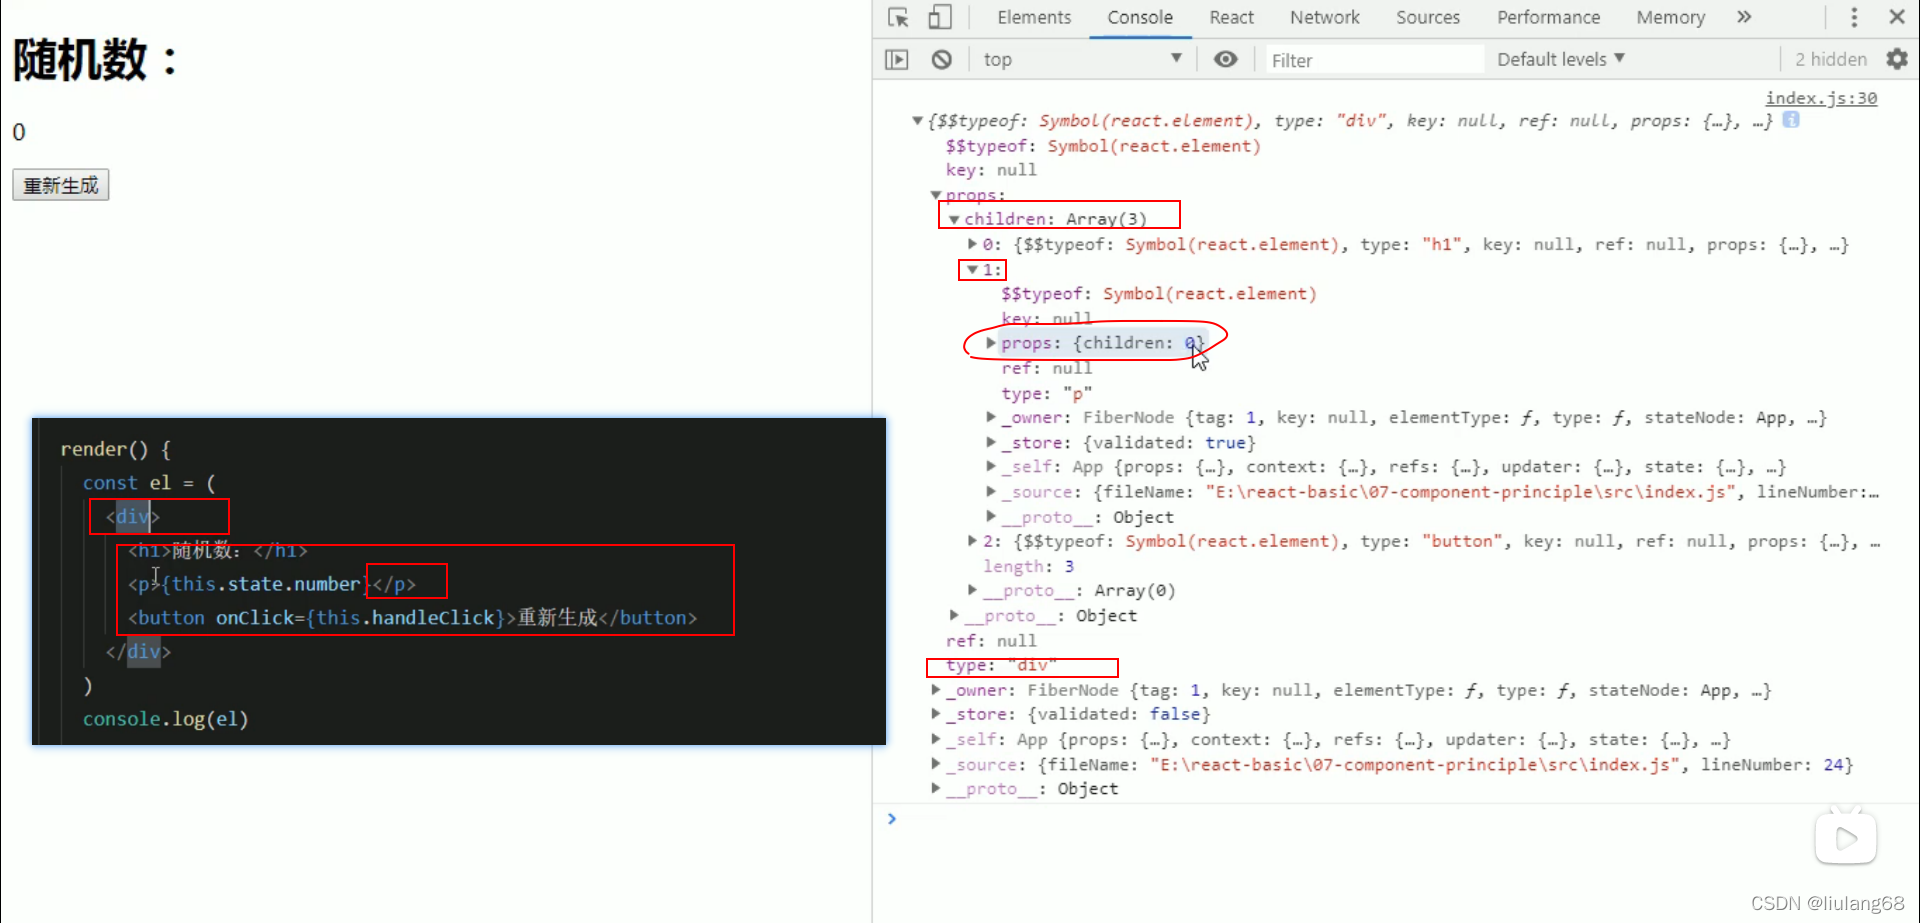Open the Network tab
The height and width of the screenshot is (923, 1920).
1324,18
